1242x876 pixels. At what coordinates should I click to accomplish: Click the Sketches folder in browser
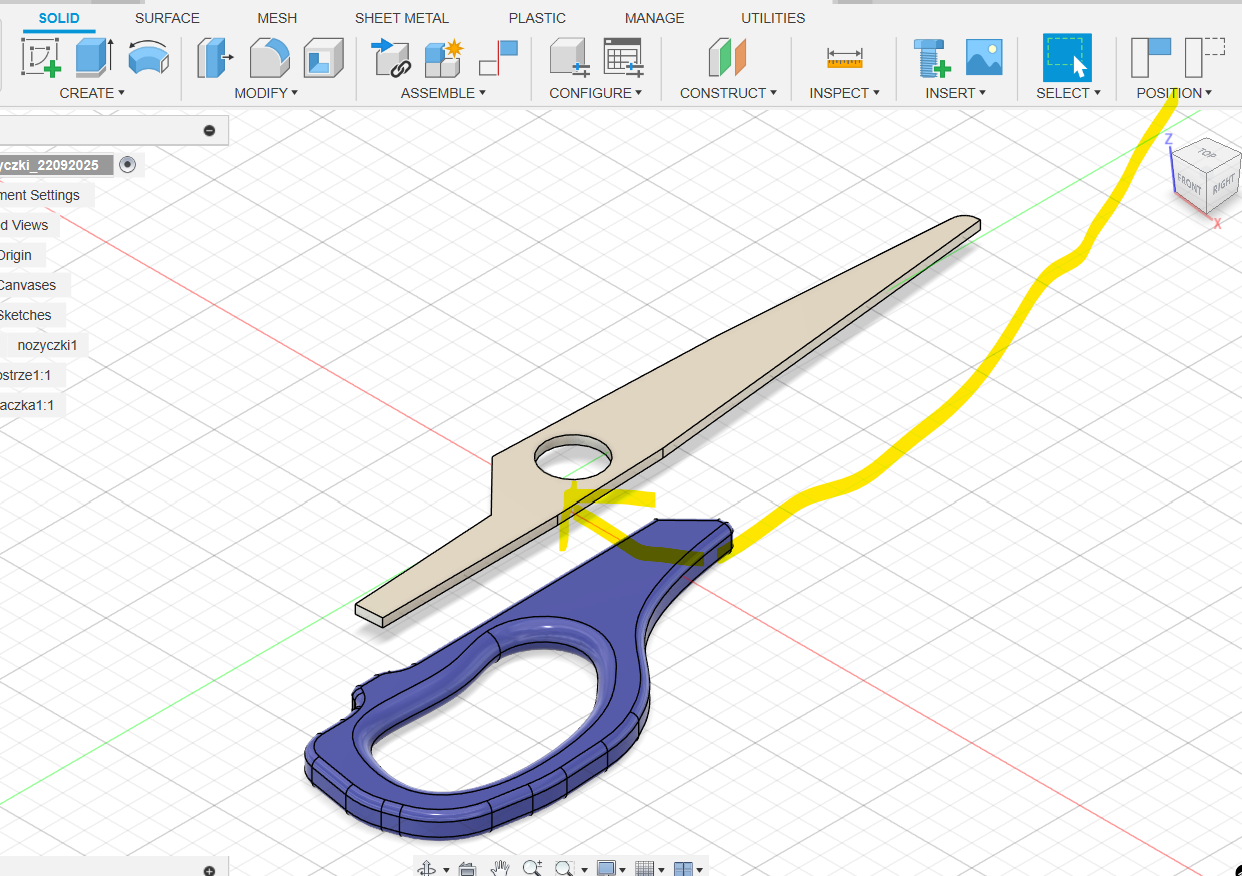(26, 315)
